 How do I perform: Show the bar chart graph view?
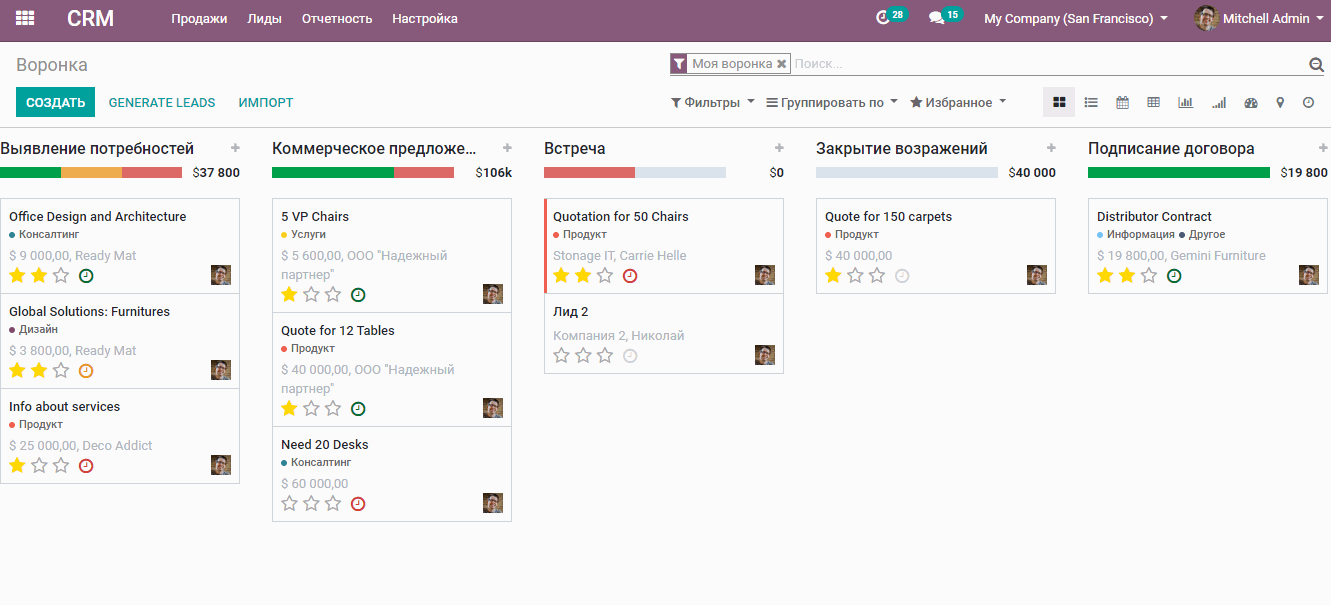1185,102
